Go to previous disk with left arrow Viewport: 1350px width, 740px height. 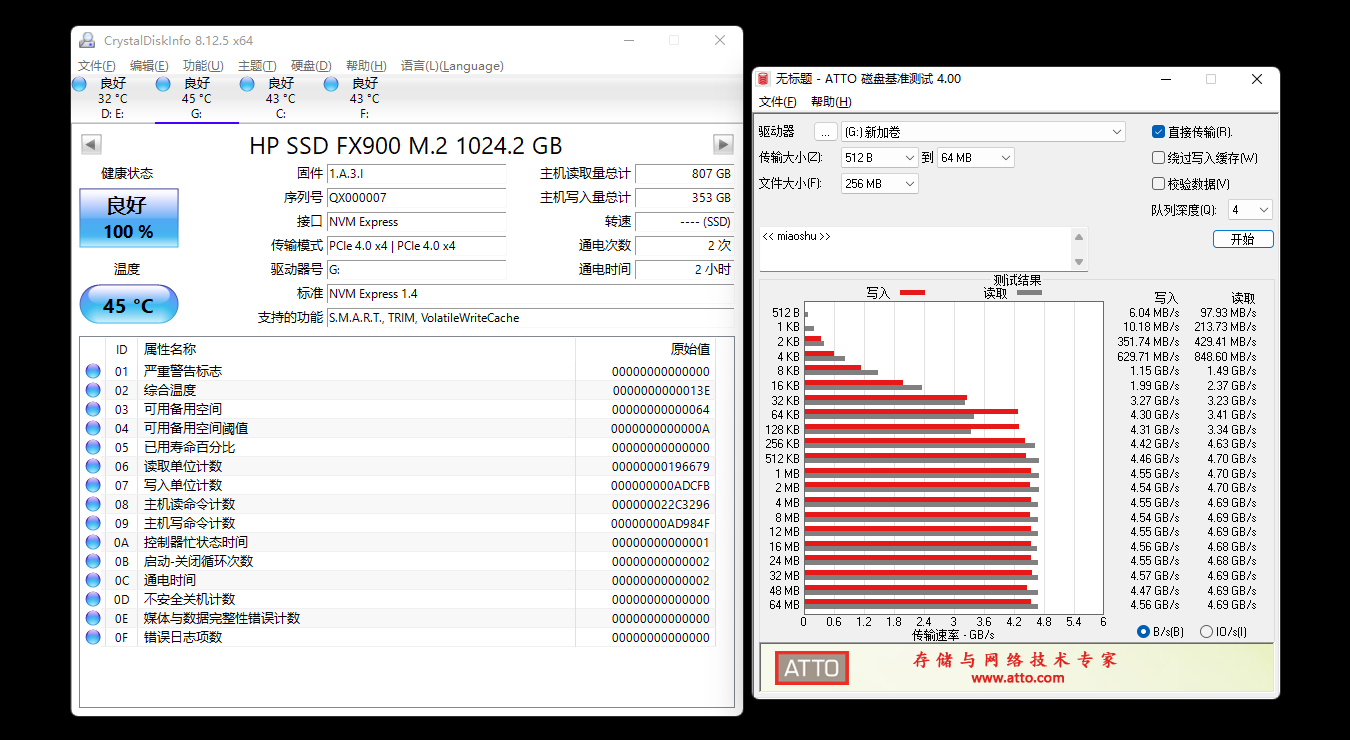(91, 145)
